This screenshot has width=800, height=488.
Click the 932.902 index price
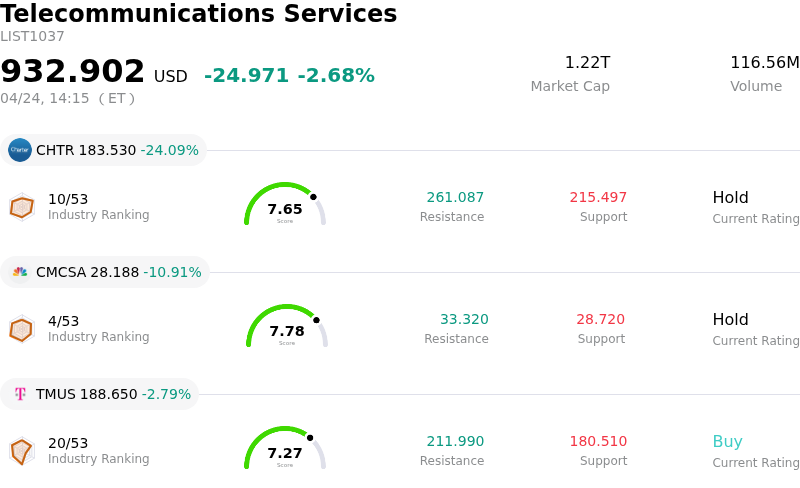73,72
